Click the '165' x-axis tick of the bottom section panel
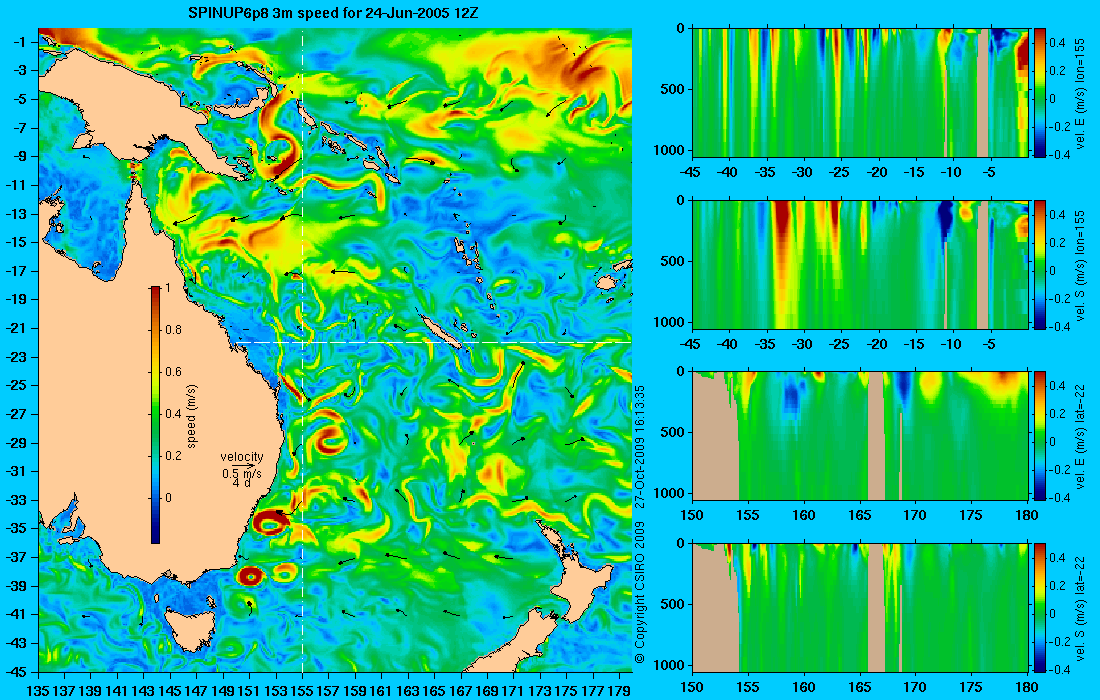The height and width of the screenshot is (700, 1100). point(859,687)
